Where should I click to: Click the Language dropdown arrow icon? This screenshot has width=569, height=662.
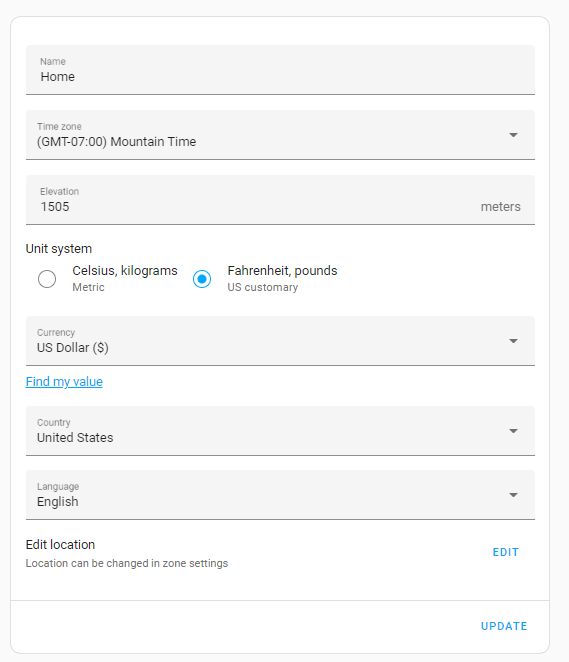tap(513, 495)
